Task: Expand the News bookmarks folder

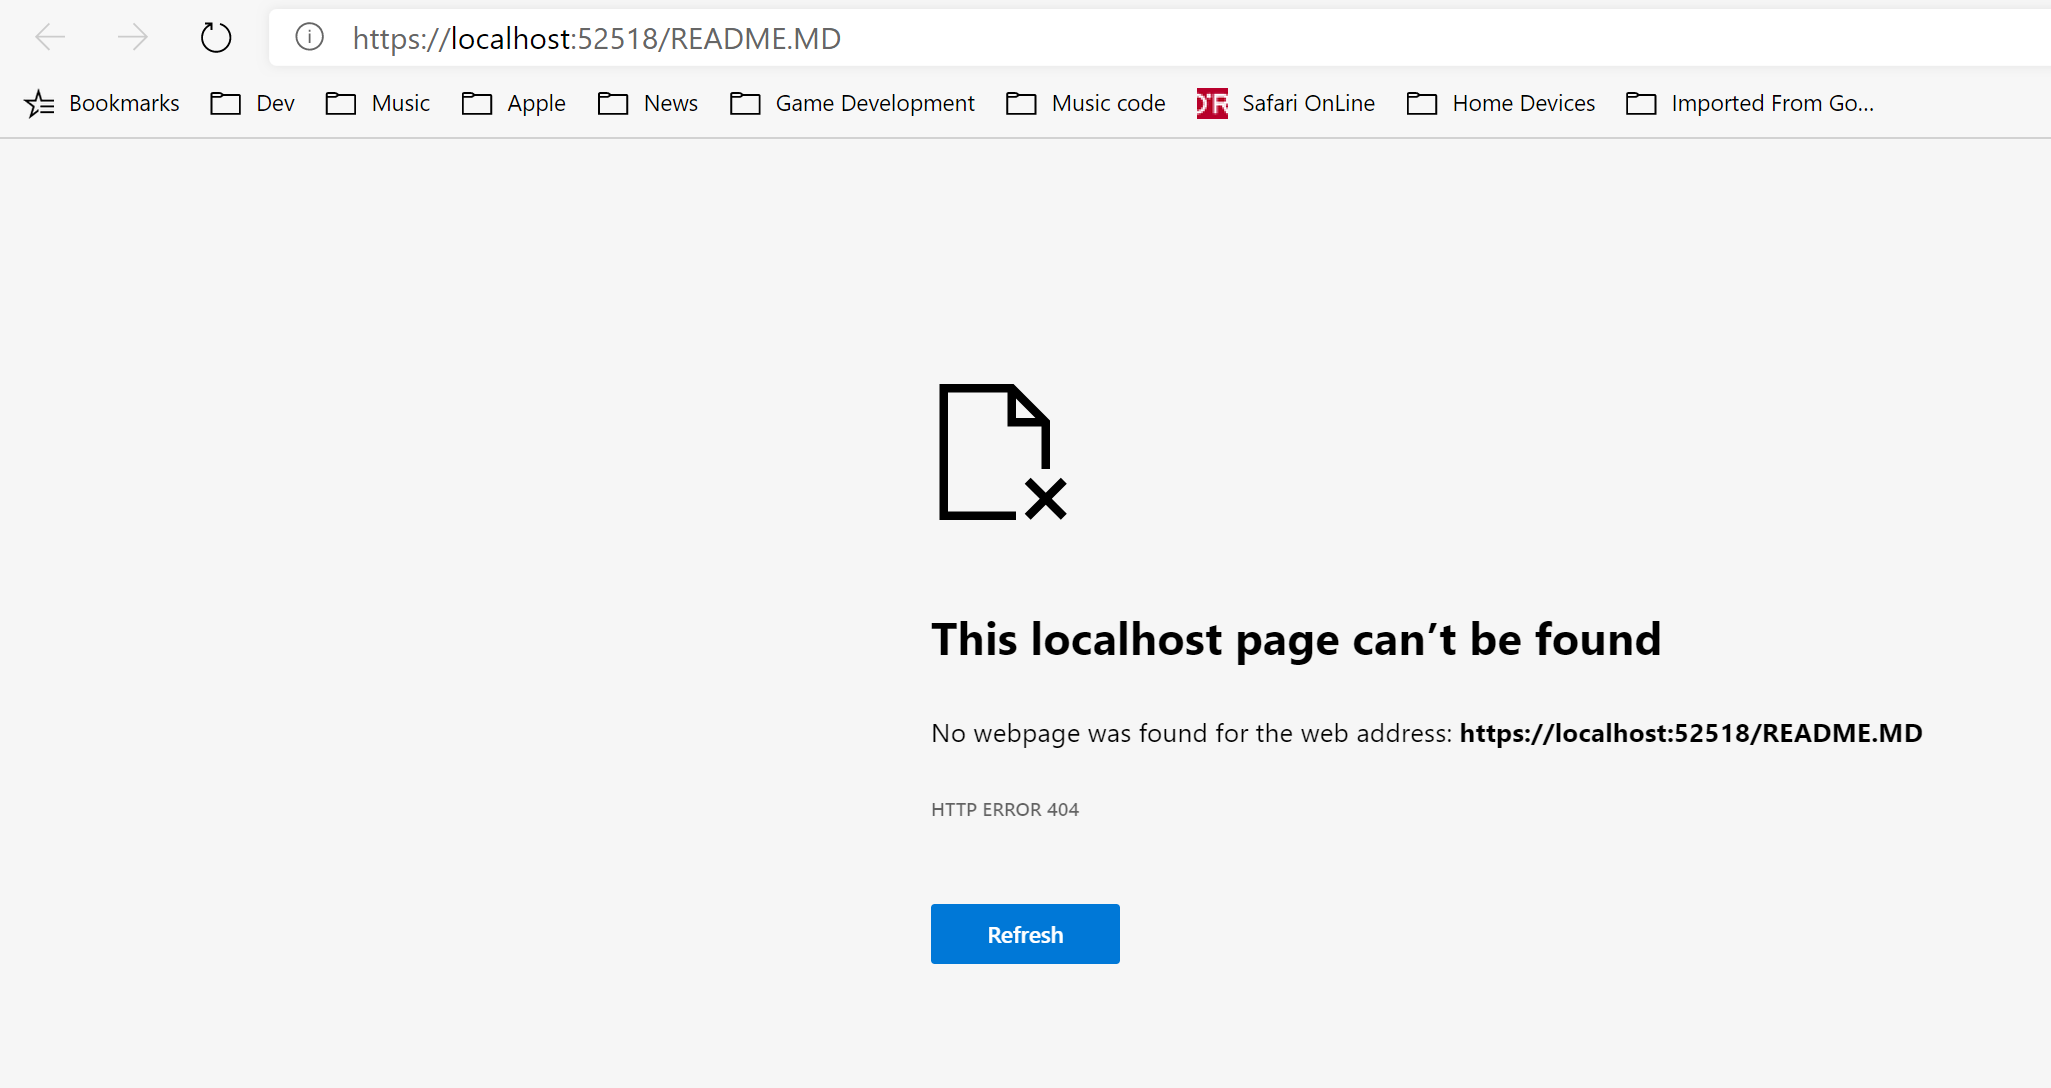Action: click(648, 103)
